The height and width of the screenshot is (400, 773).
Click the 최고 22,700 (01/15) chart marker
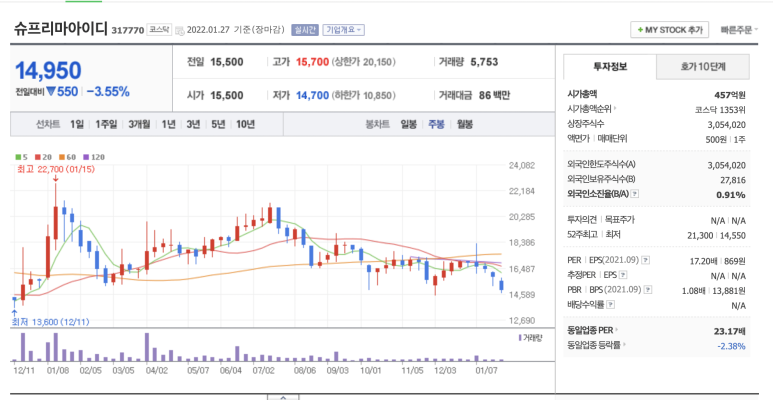[56, 169]
